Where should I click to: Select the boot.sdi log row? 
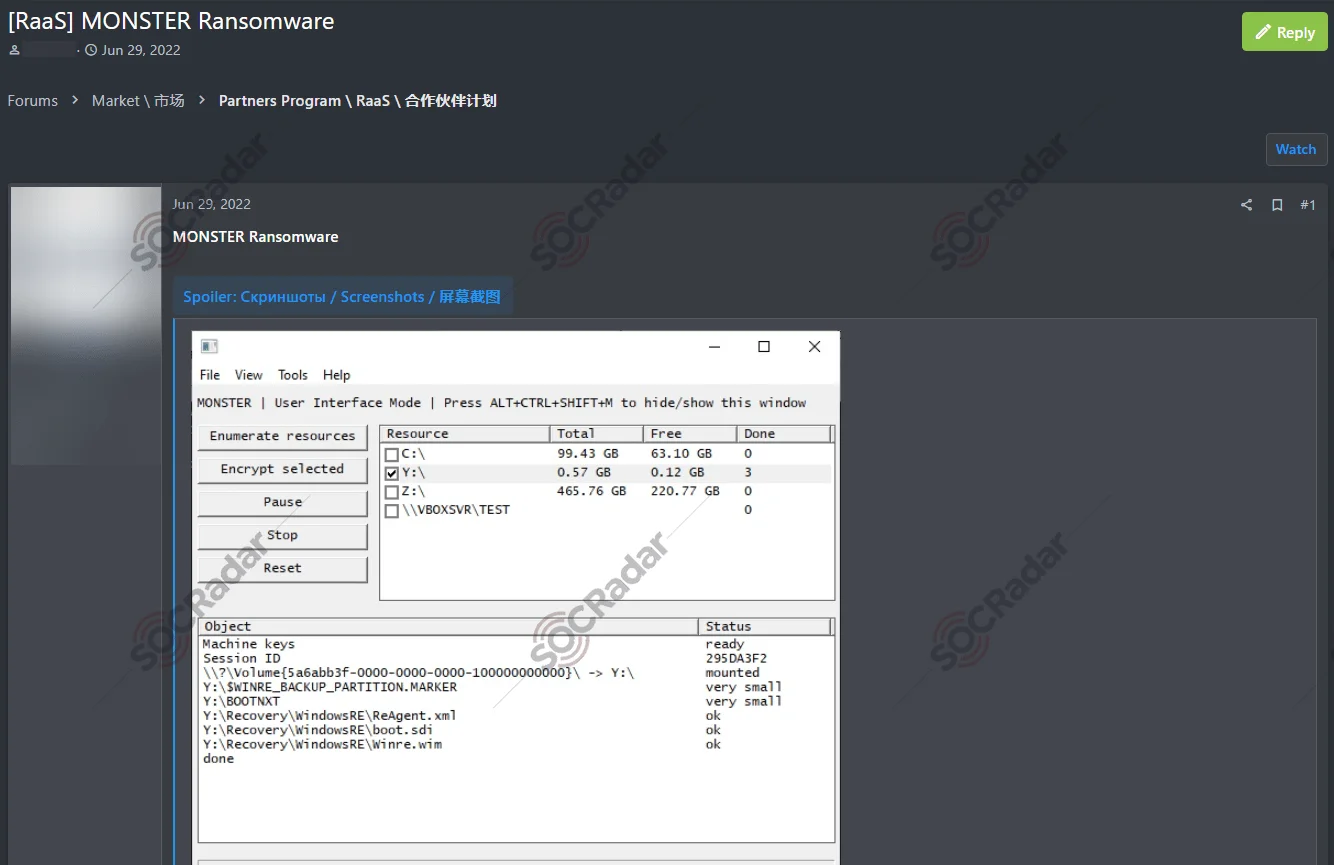tap(516, 730)
